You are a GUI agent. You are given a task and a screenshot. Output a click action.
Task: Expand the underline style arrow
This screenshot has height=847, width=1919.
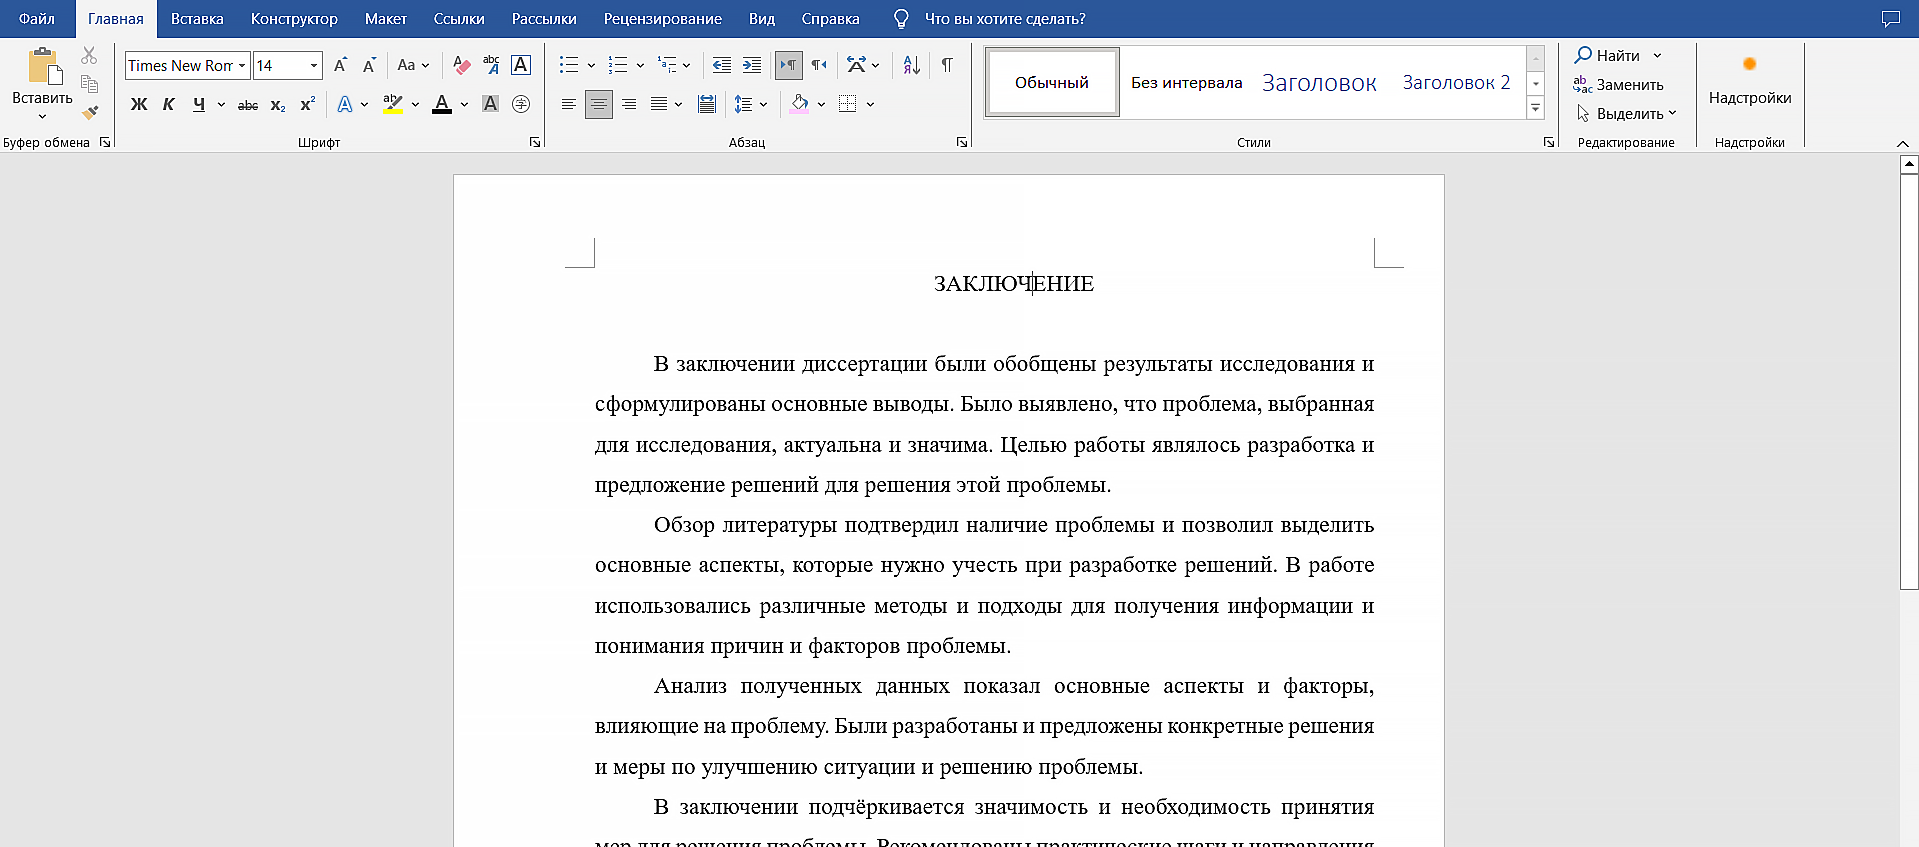click(221, 104)
